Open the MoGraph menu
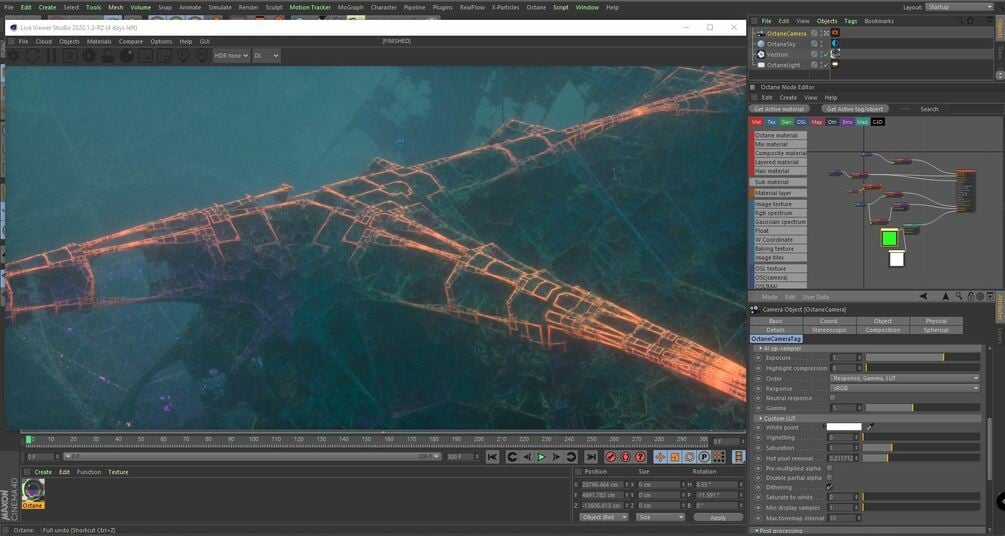This screenshot has width=1005, height=536. tap(351, 7)
